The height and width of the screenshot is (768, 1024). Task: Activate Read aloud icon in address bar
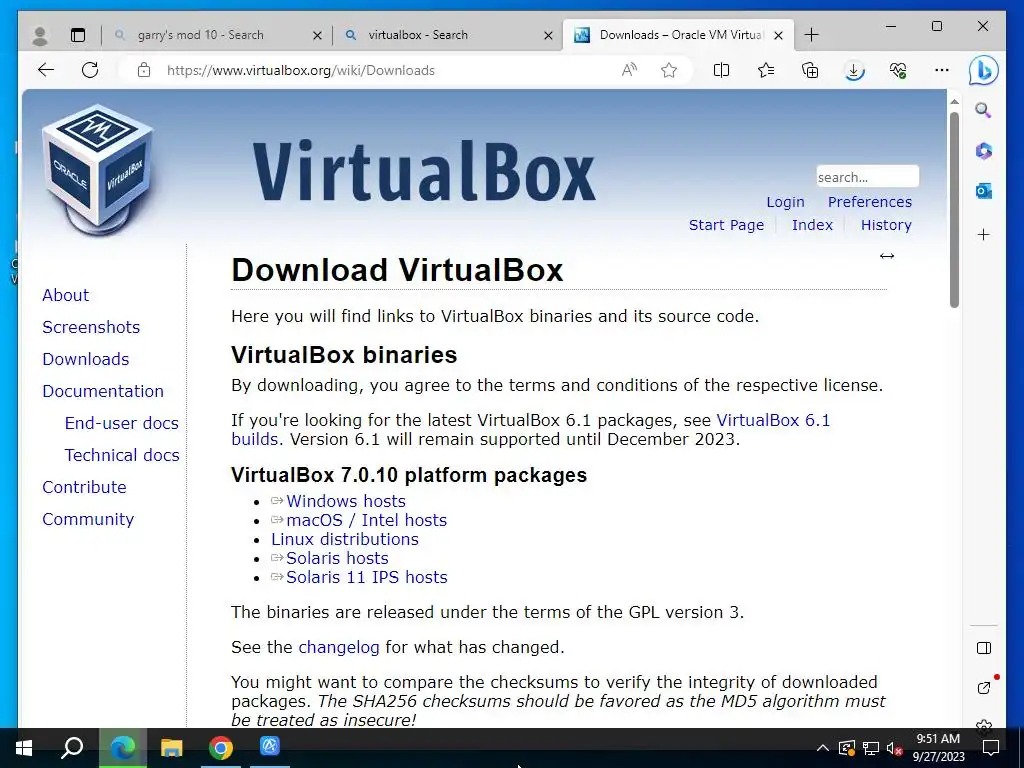(x=629, y=70)
